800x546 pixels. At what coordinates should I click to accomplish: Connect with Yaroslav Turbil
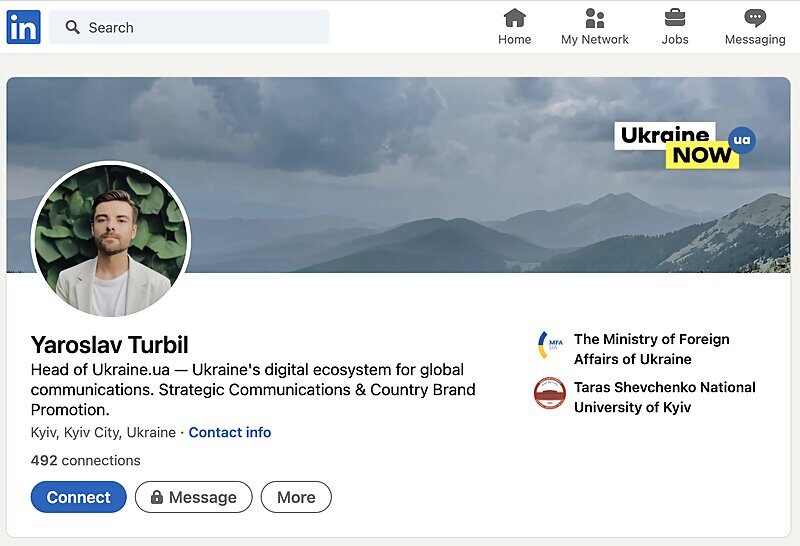pyautogui.click(x=79, y=497)
